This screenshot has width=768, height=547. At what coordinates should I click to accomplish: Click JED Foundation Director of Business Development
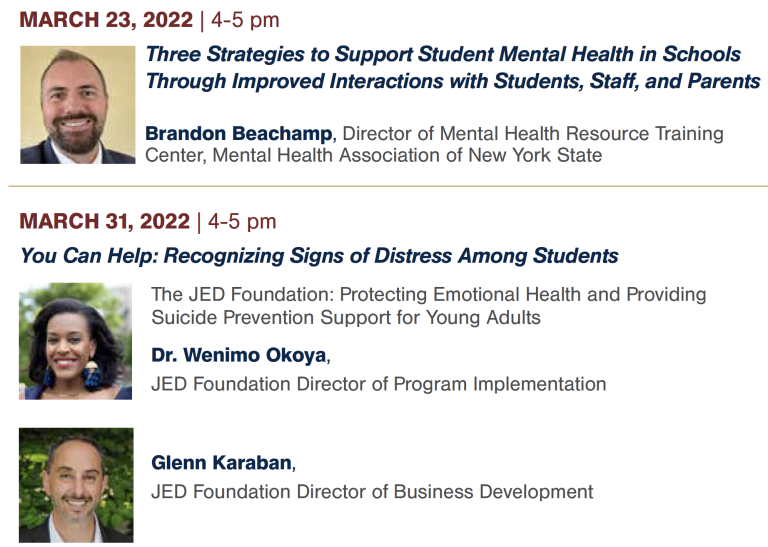pyautogui.click(x=372, y=492)
